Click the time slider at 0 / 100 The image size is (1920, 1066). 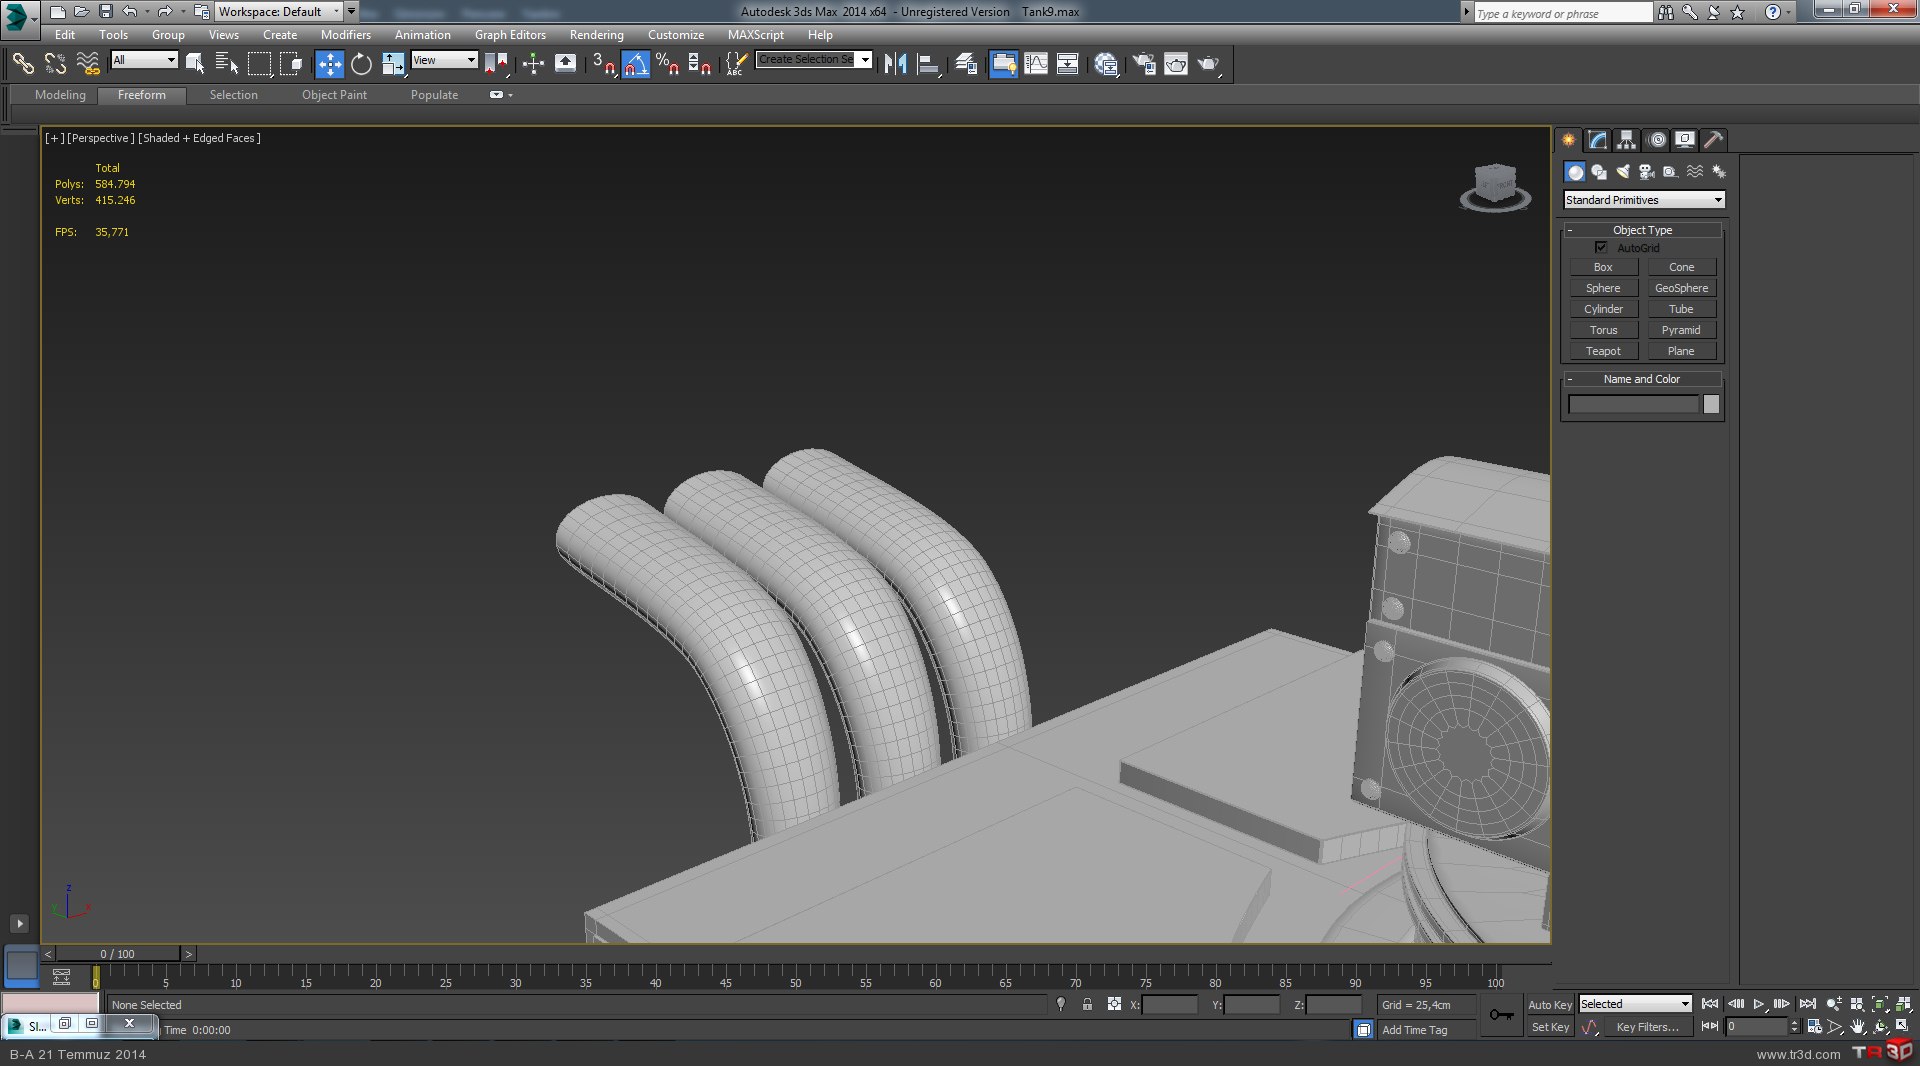point(117,954)
